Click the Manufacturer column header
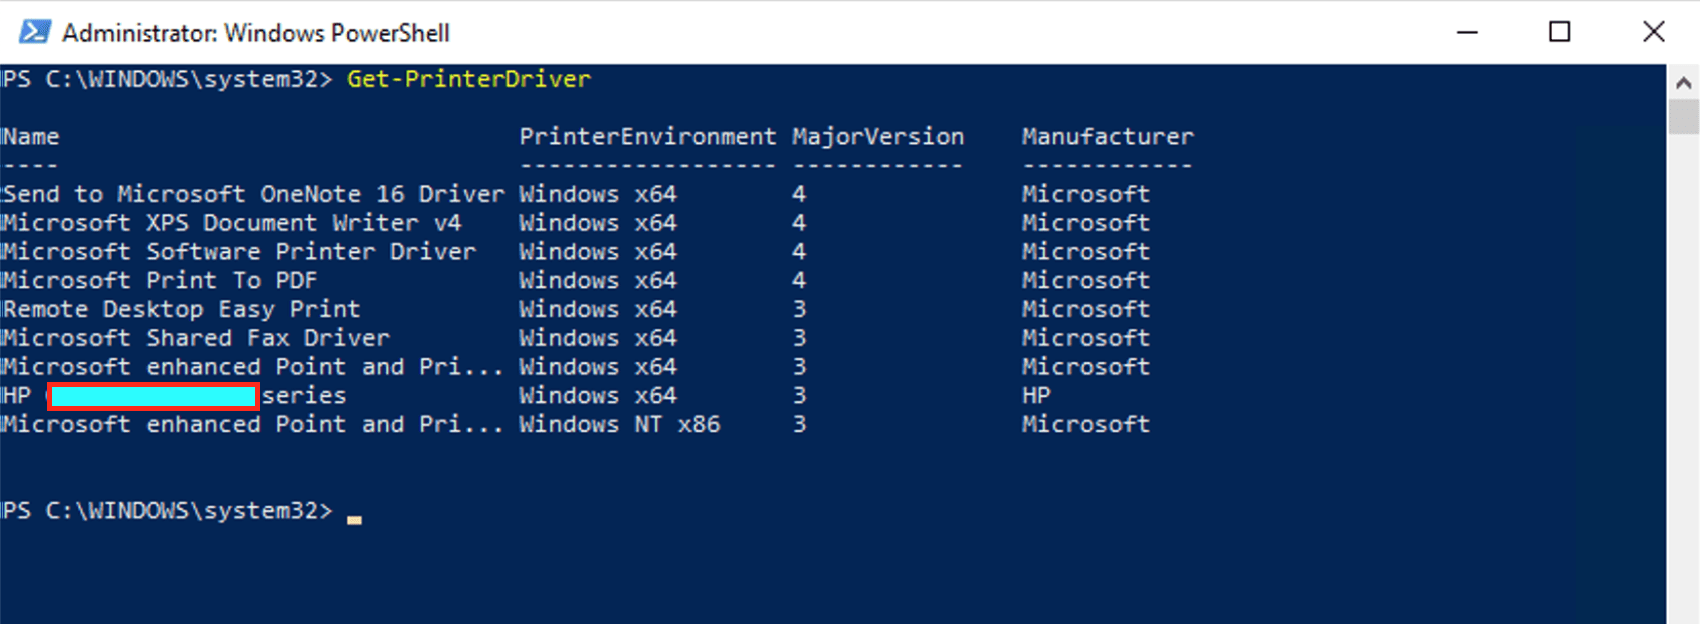The height and width of the screenshot is (624, 1700). click(x=1107, y=137)
